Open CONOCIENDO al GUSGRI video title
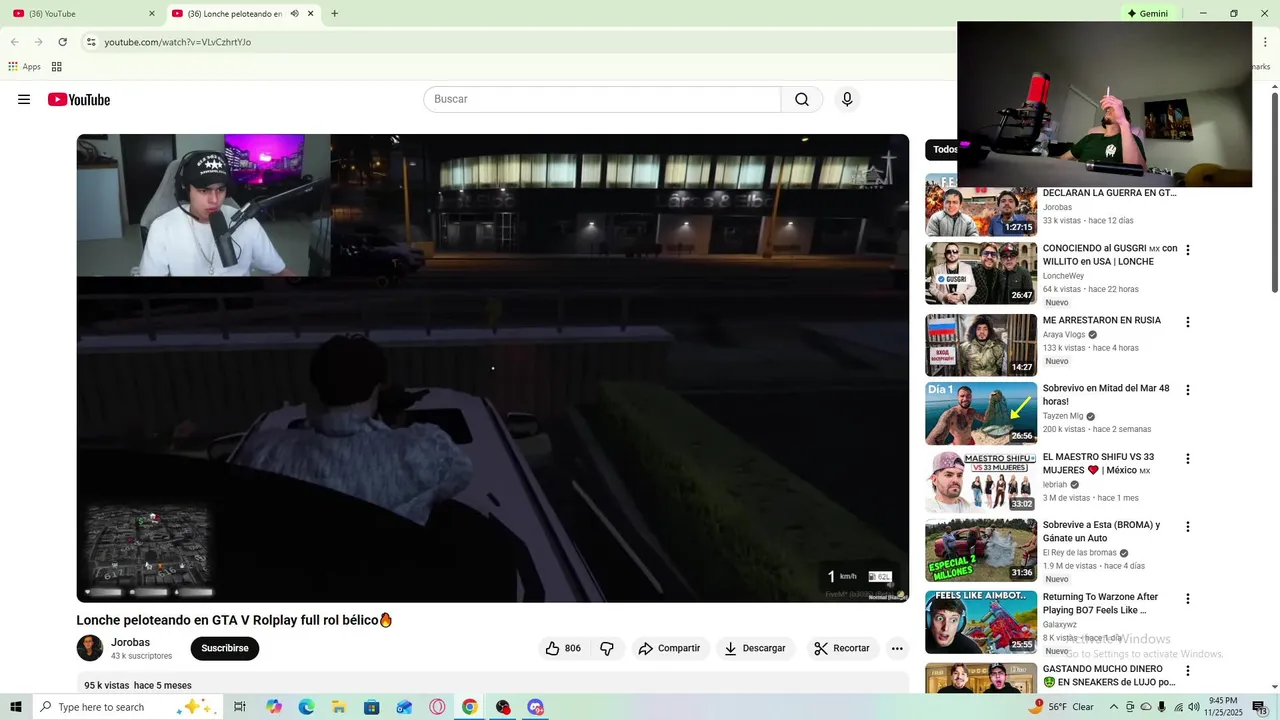This screenshot has height=720, width=1280. click(1110, 255)
